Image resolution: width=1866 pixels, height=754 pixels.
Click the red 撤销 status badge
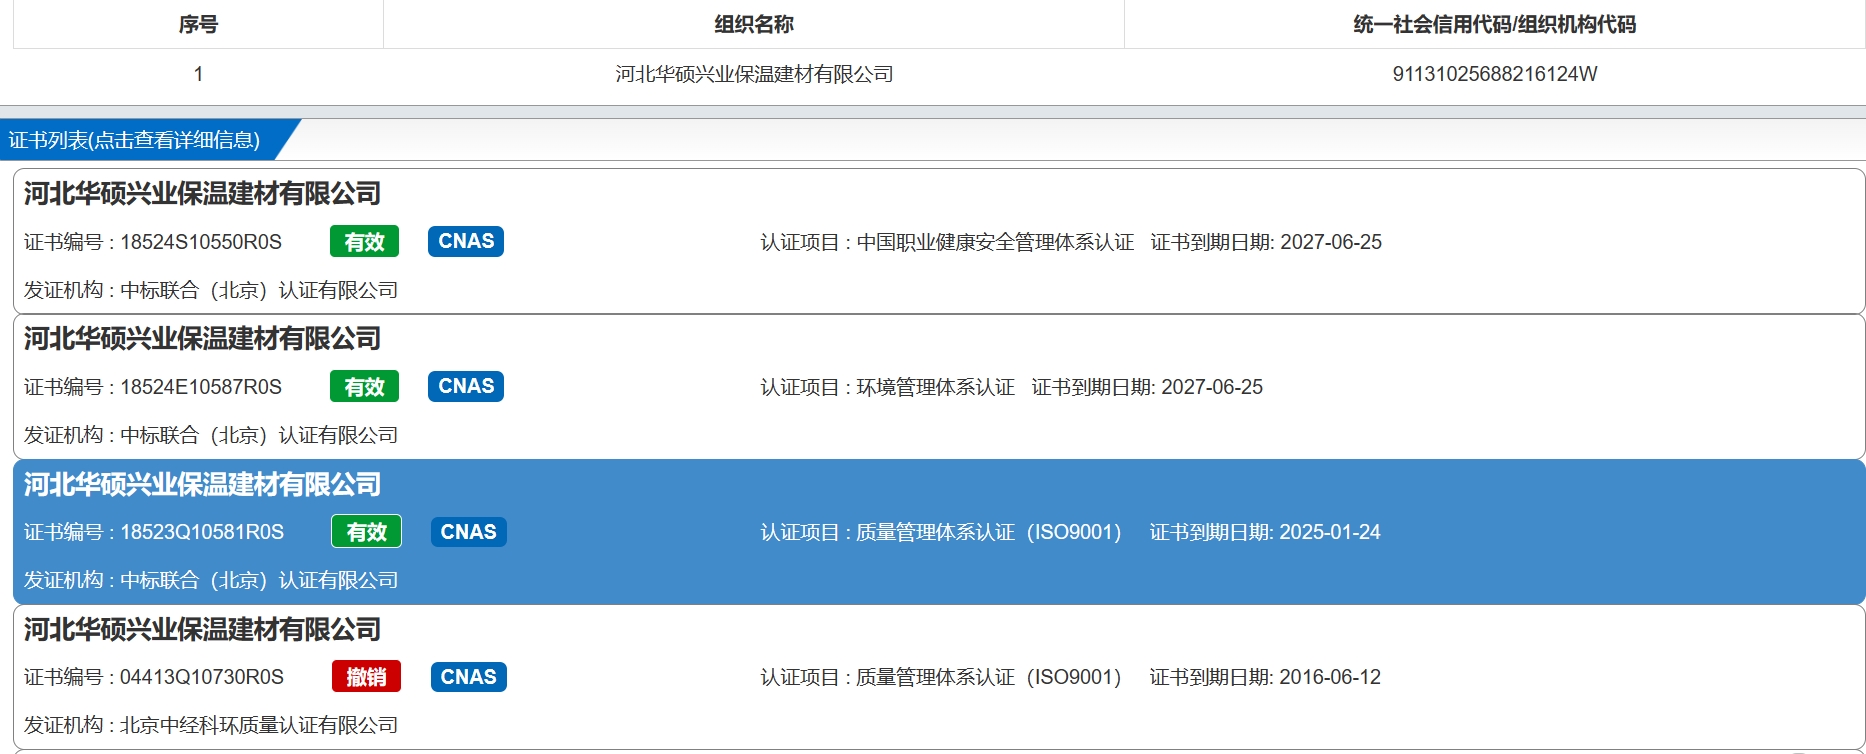[x=366, y=677]
